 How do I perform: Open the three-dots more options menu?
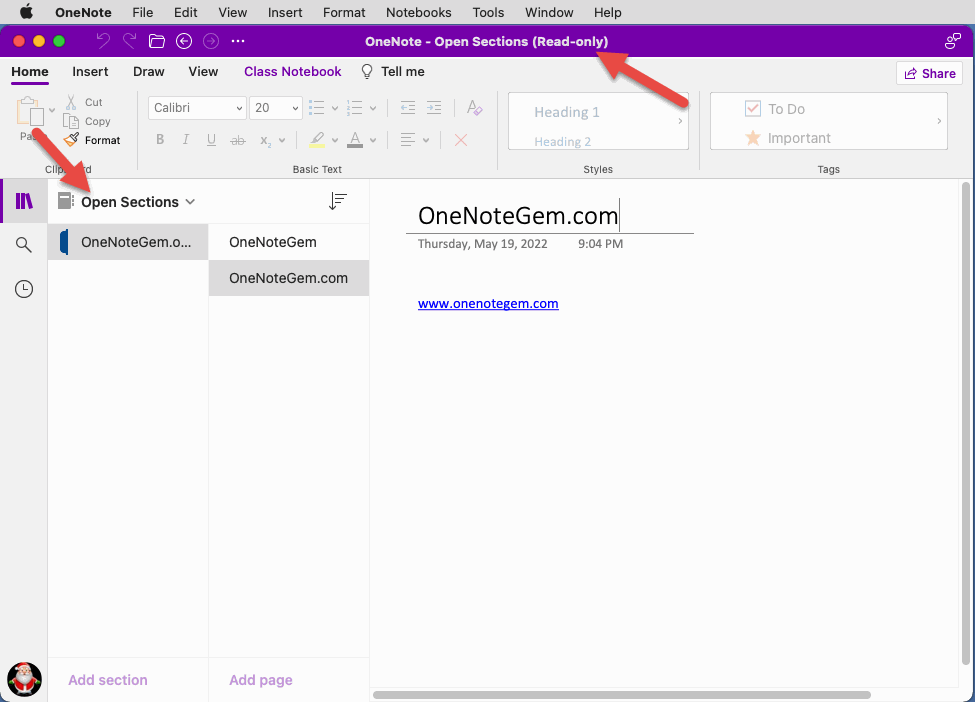(x=238, y=41)
